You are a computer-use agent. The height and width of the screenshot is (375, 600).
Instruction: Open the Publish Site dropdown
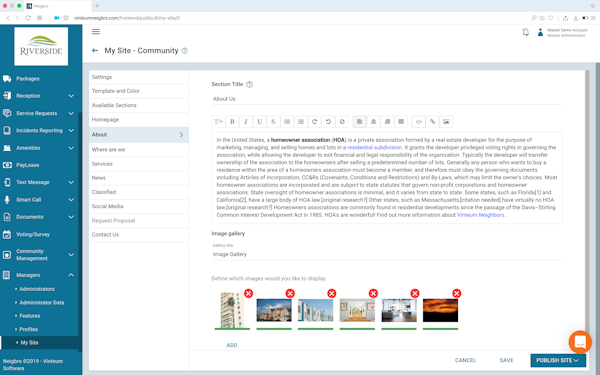point(558,360)
